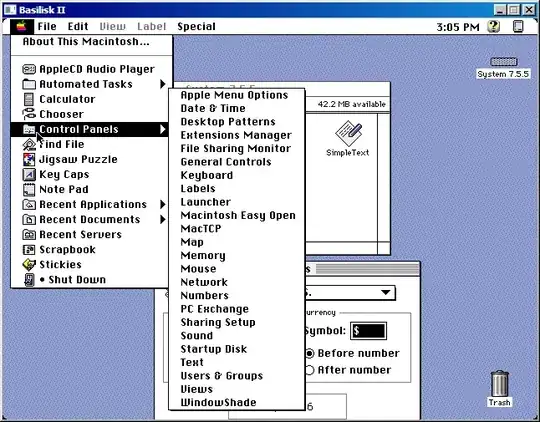This screenshot has width=540, height=422.
Task: Choose Mouse control panel
Action: [x=237, y=269]
